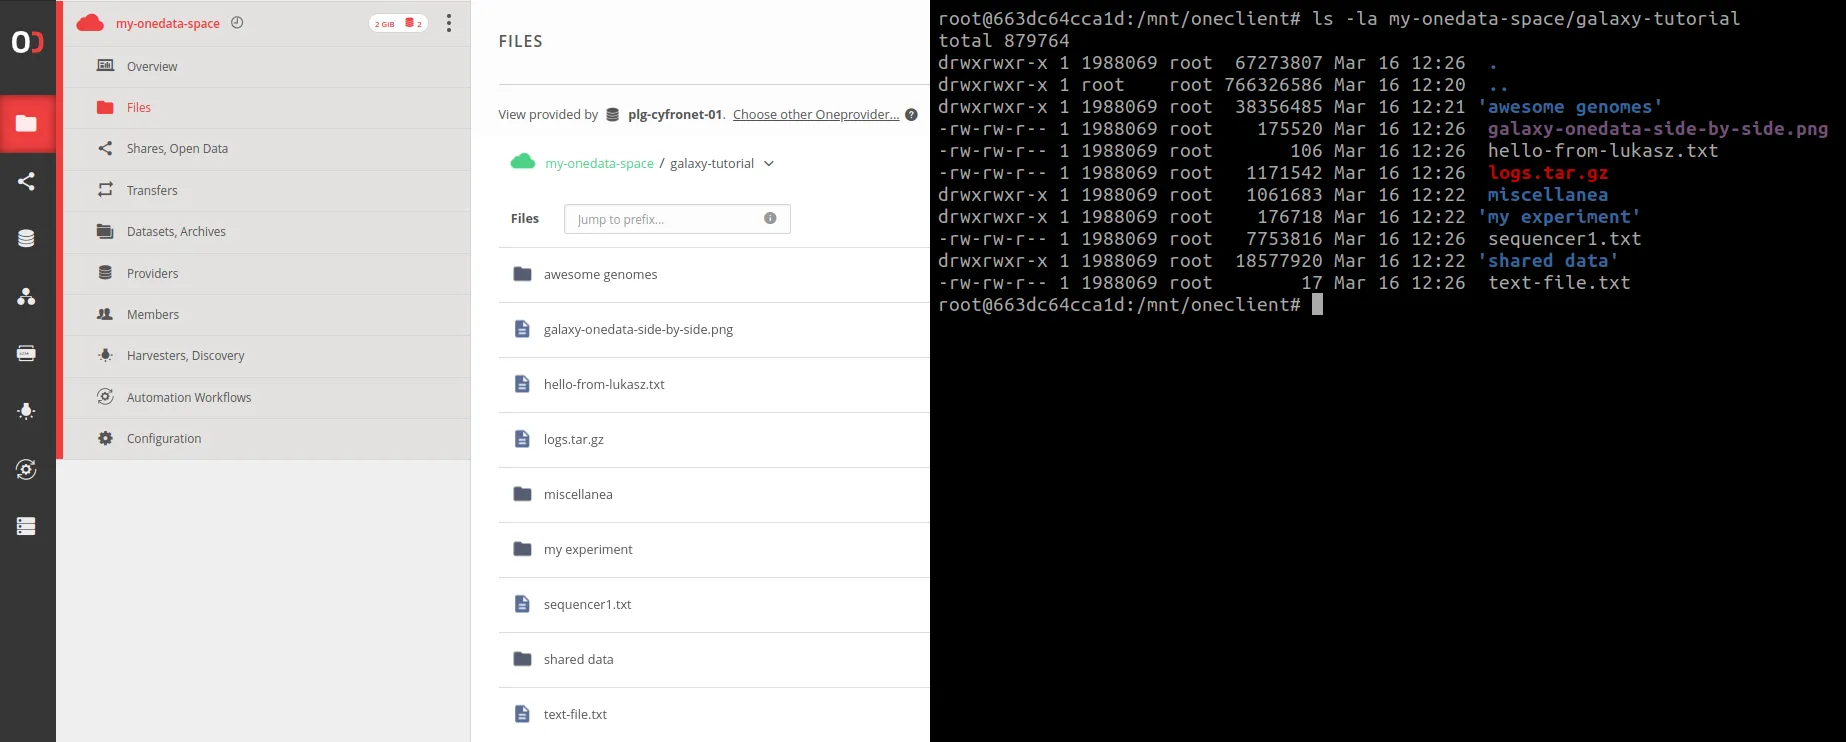Expand the galaxy-tutorial breadcrumb dropdown
The width and height of the screenshot is (1846, 742).
(769, 164)
